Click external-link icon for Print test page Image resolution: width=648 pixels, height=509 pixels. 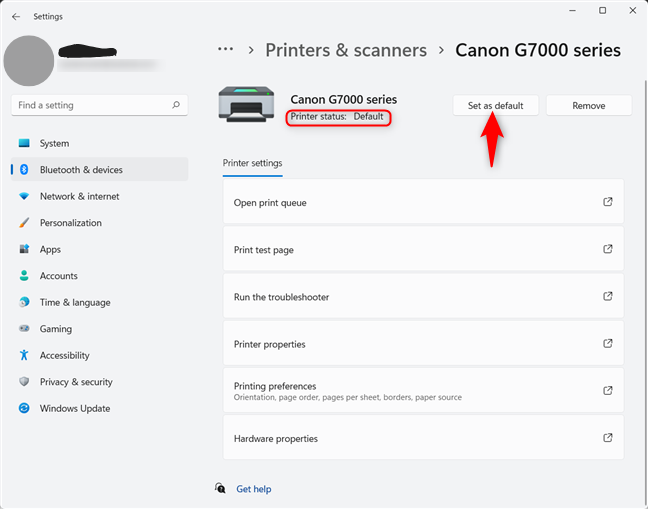608,249
